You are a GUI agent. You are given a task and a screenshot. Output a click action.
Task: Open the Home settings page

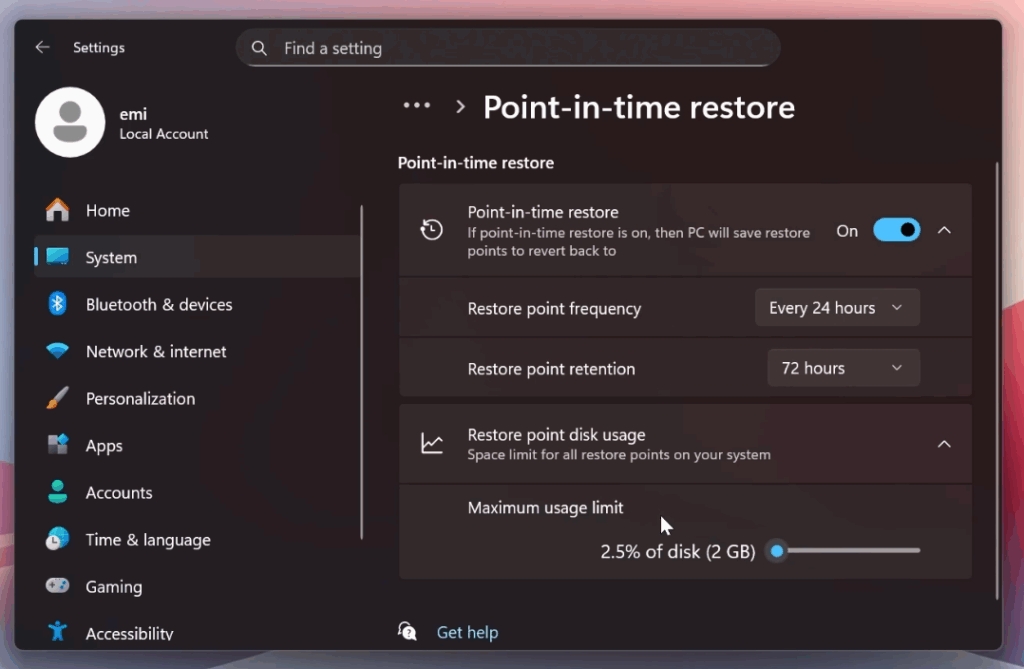tap(108, 210)
